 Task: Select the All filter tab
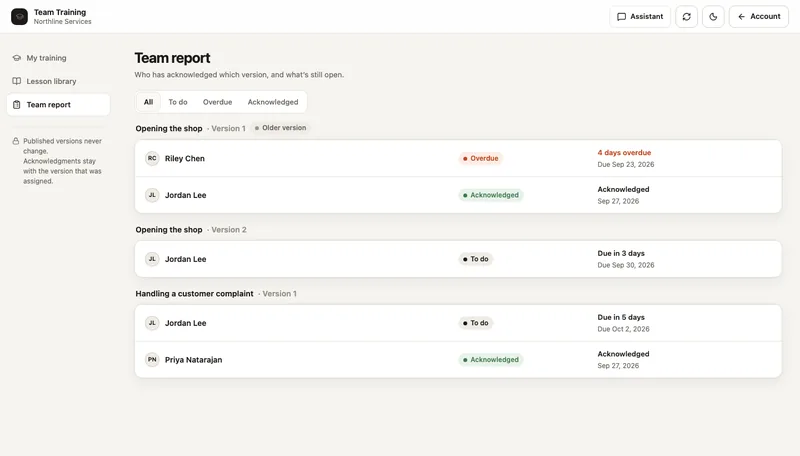click(x=148, y=102)
